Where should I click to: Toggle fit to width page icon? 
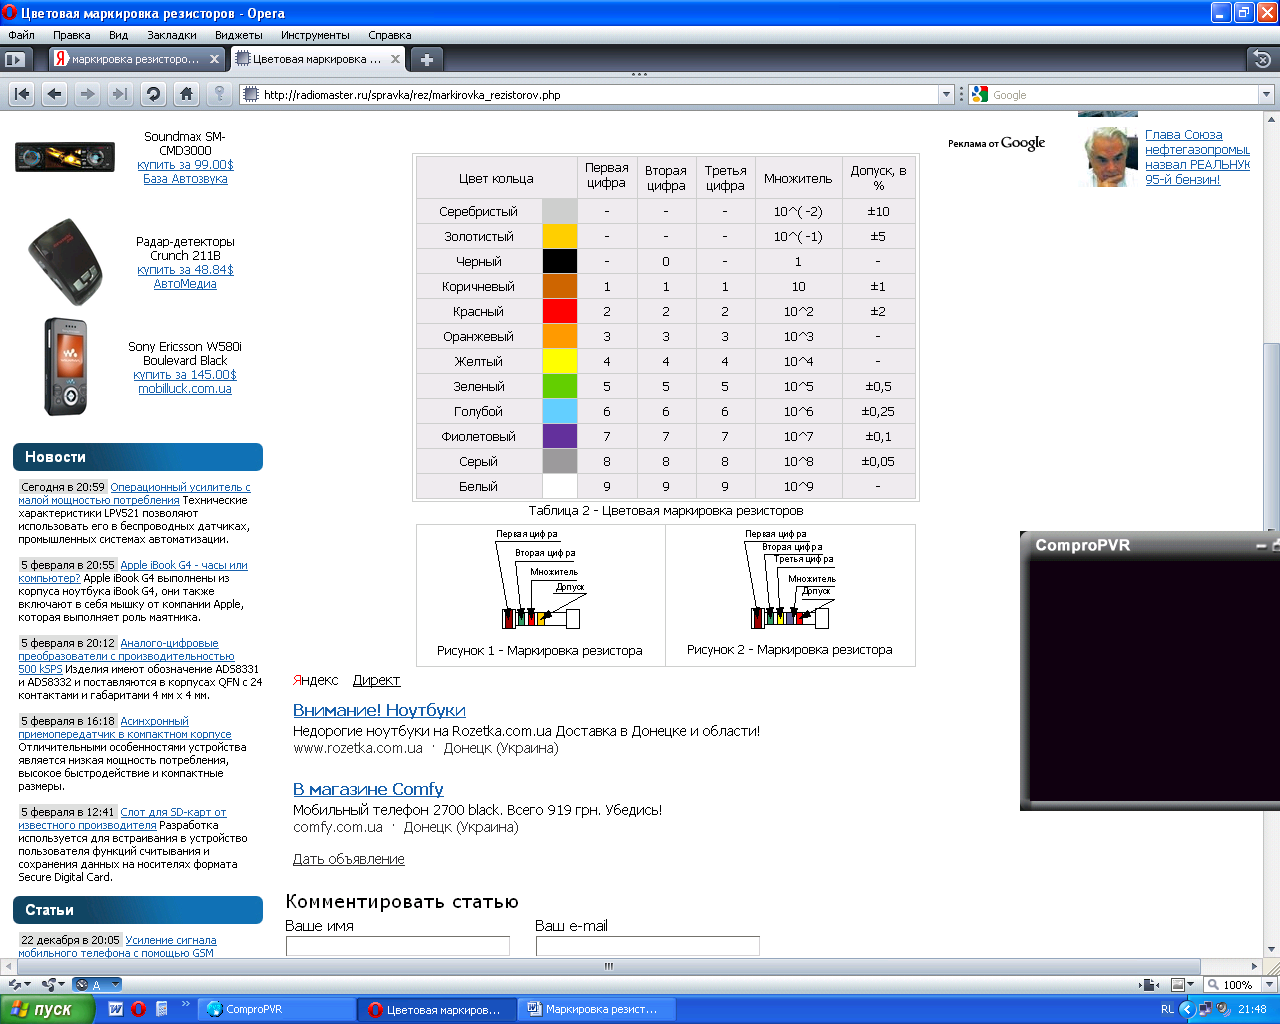pyautogui.click(x=1150, y=985)
